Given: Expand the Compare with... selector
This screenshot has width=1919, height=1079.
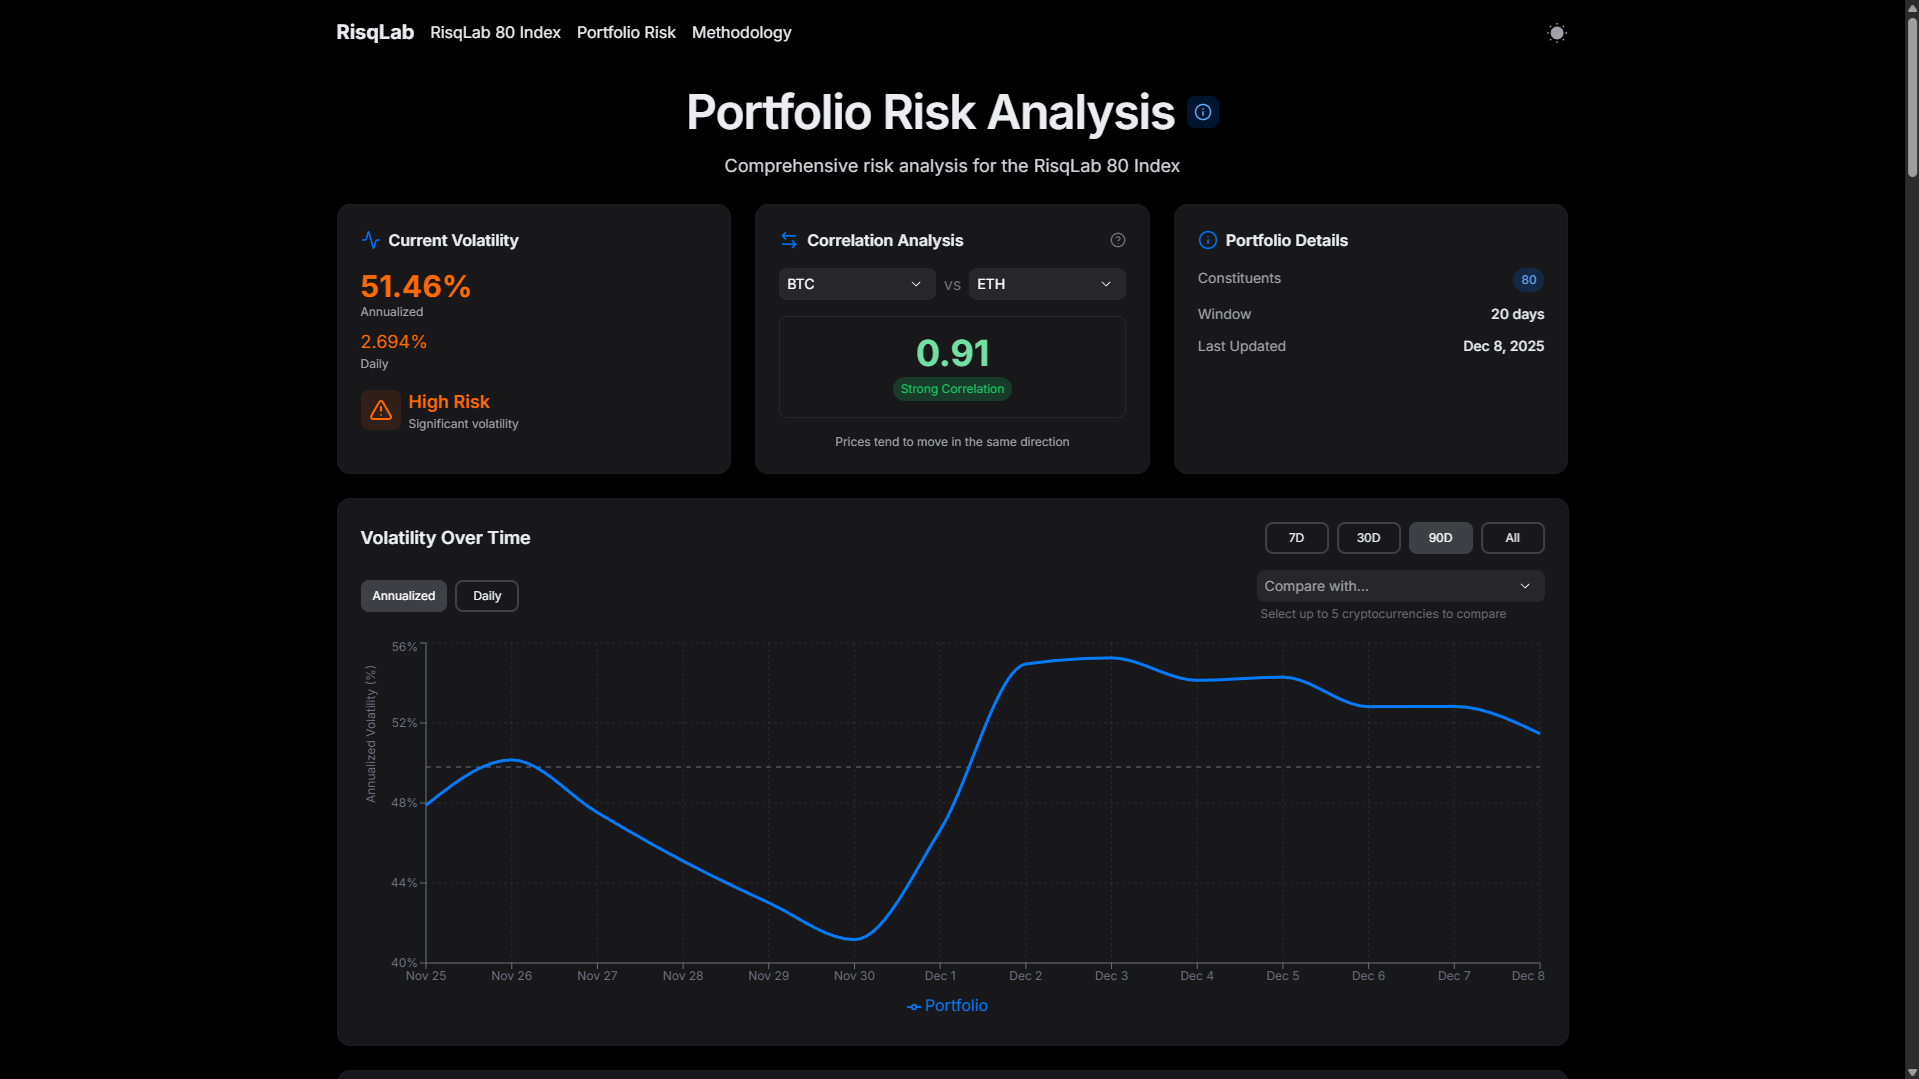Looking at the screenshot, I should [x=1399, y=585].
